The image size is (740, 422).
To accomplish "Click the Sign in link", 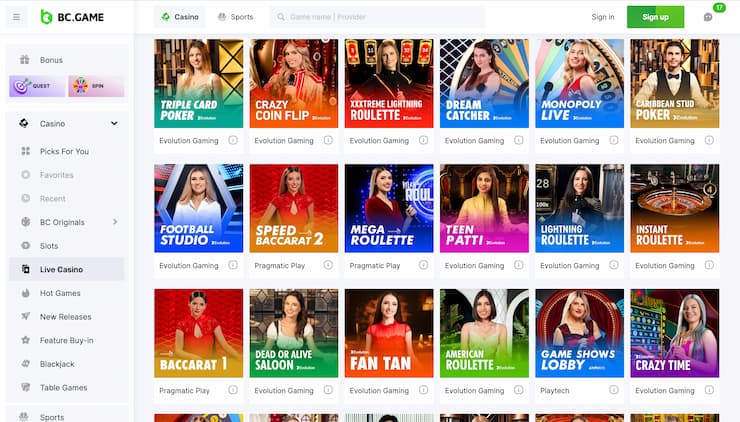I will [603, 17].
